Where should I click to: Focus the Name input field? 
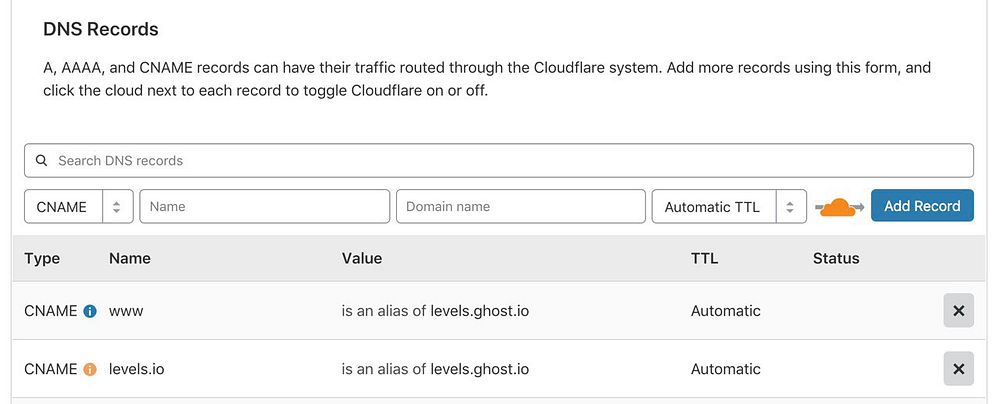(x=264, y=207)
